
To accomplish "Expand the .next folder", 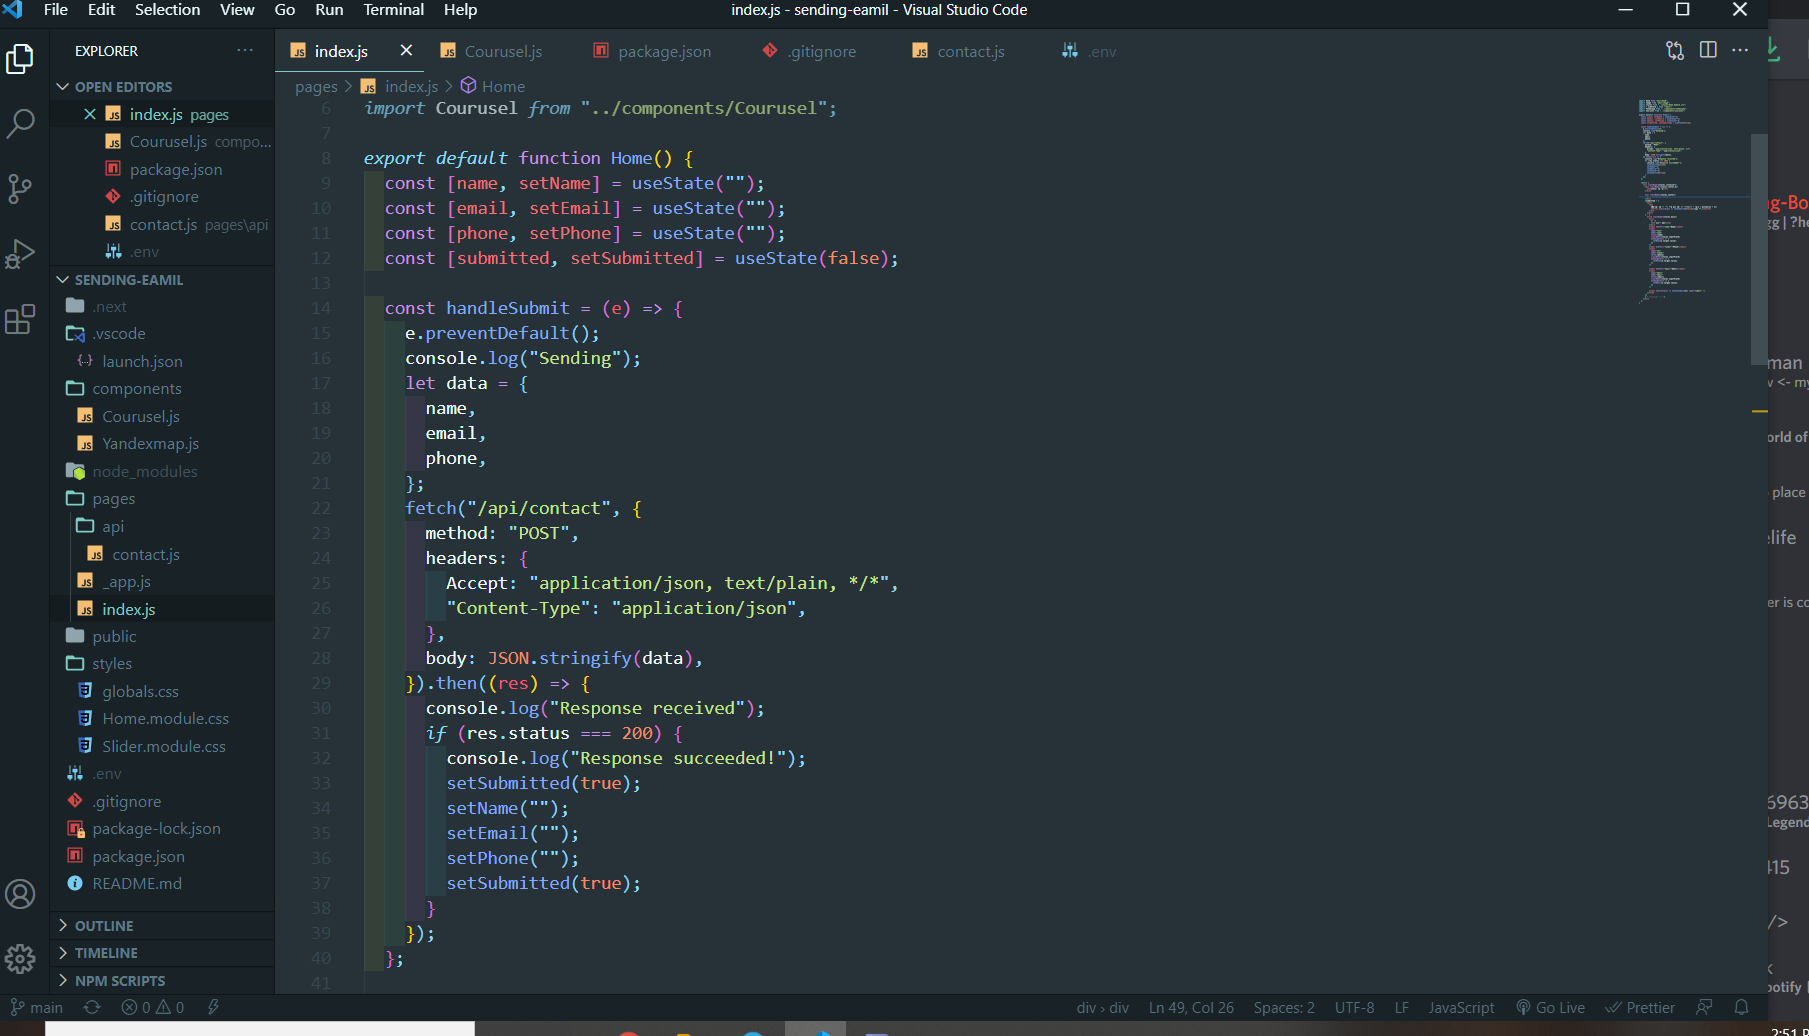I will tap(162, 306).
